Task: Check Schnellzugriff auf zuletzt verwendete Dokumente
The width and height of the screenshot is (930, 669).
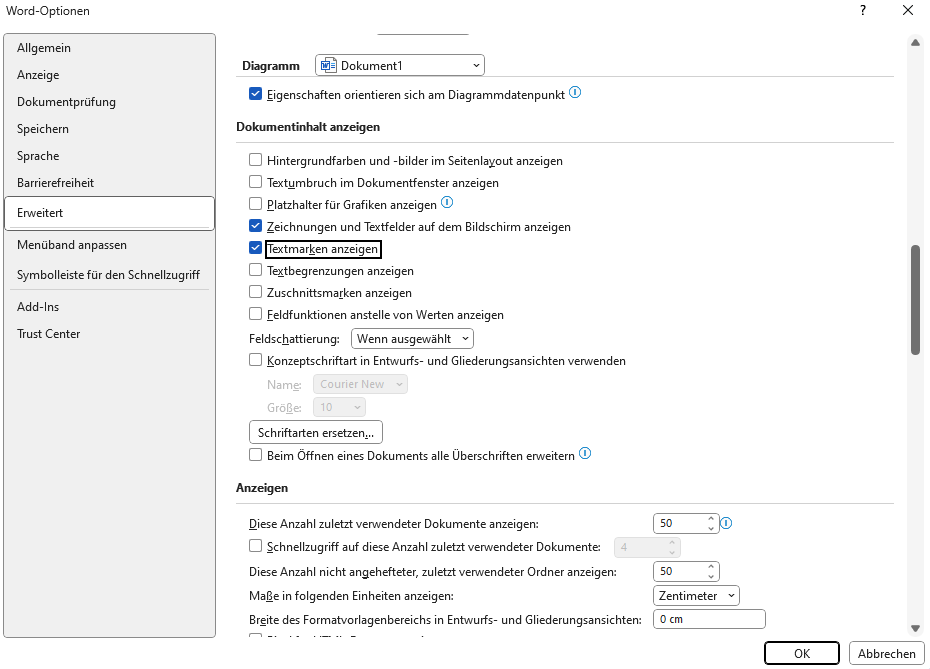Action: [x=255, y=546]
